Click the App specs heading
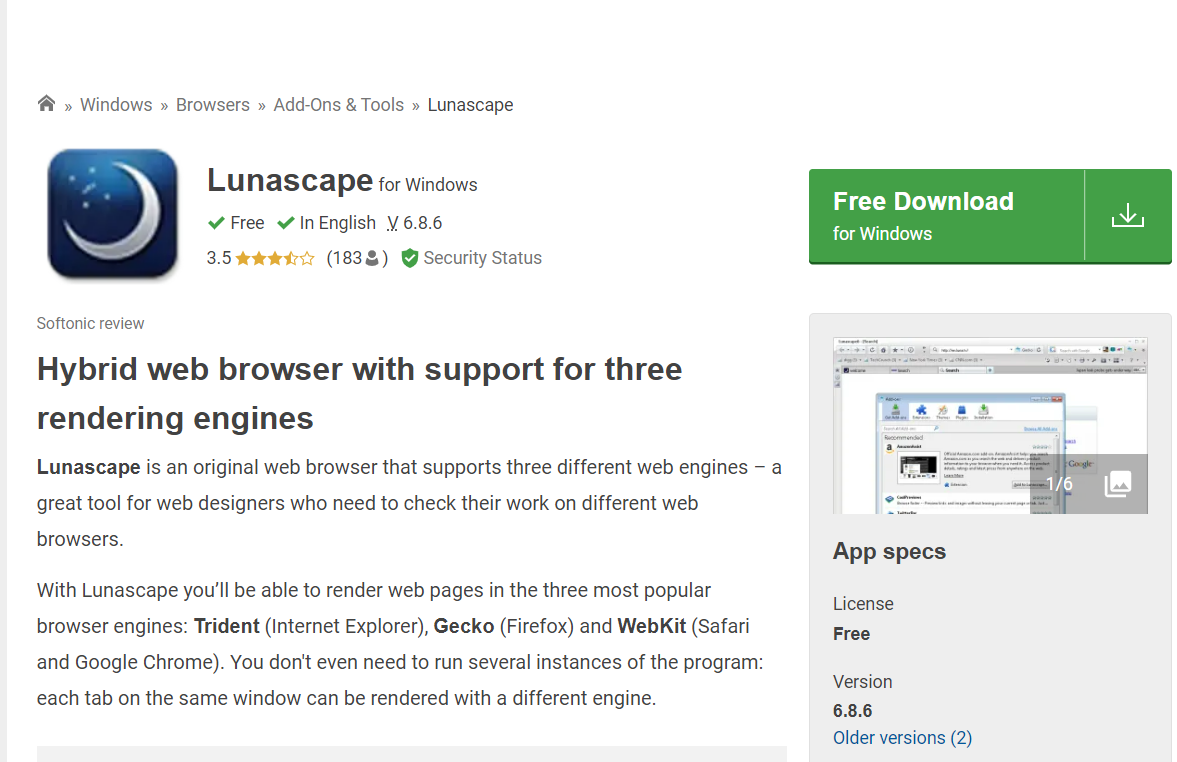 (x=890, y=552)
